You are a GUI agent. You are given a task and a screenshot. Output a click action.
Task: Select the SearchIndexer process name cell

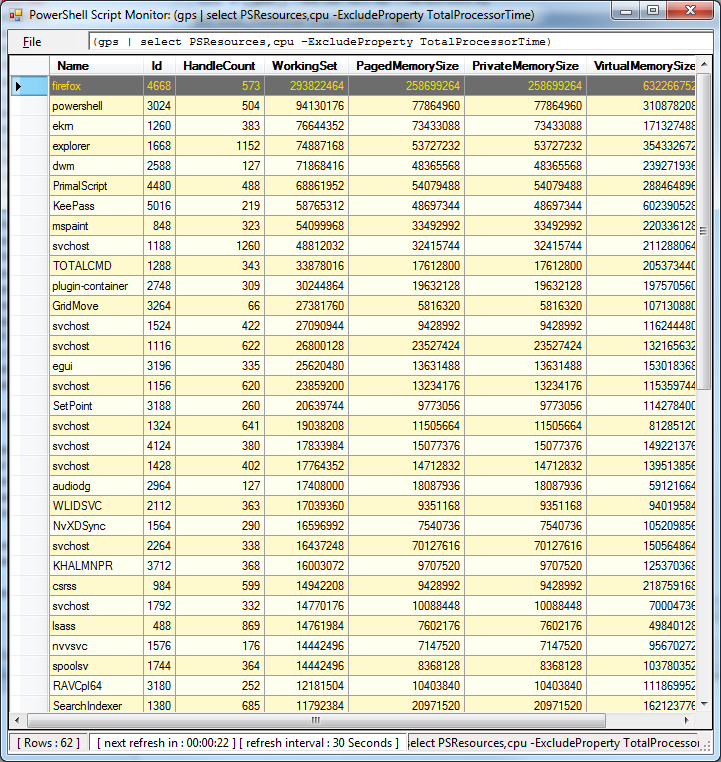coord(96,705)
